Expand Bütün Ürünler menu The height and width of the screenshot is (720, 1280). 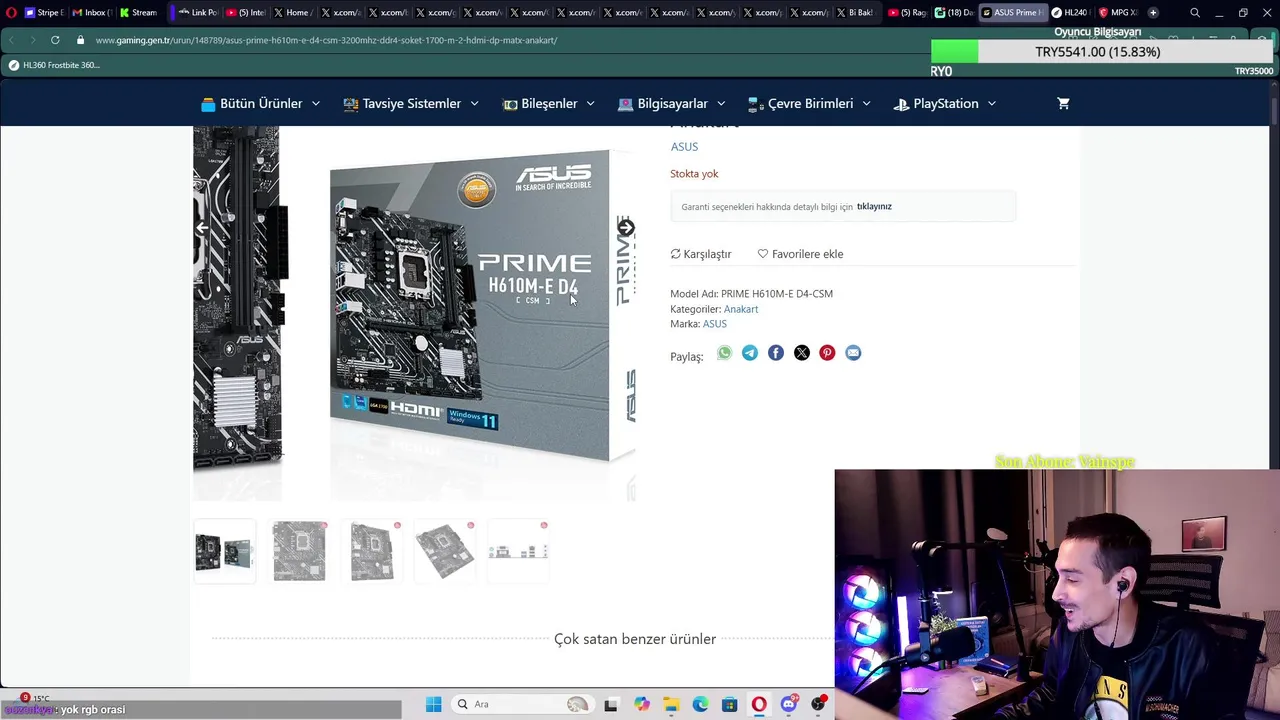260,103
